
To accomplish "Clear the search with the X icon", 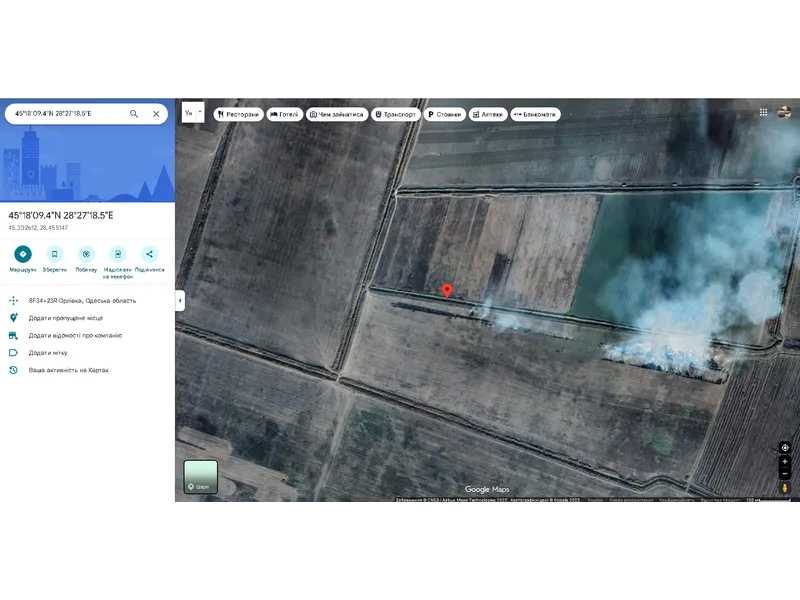I will (x=156, y=114).
